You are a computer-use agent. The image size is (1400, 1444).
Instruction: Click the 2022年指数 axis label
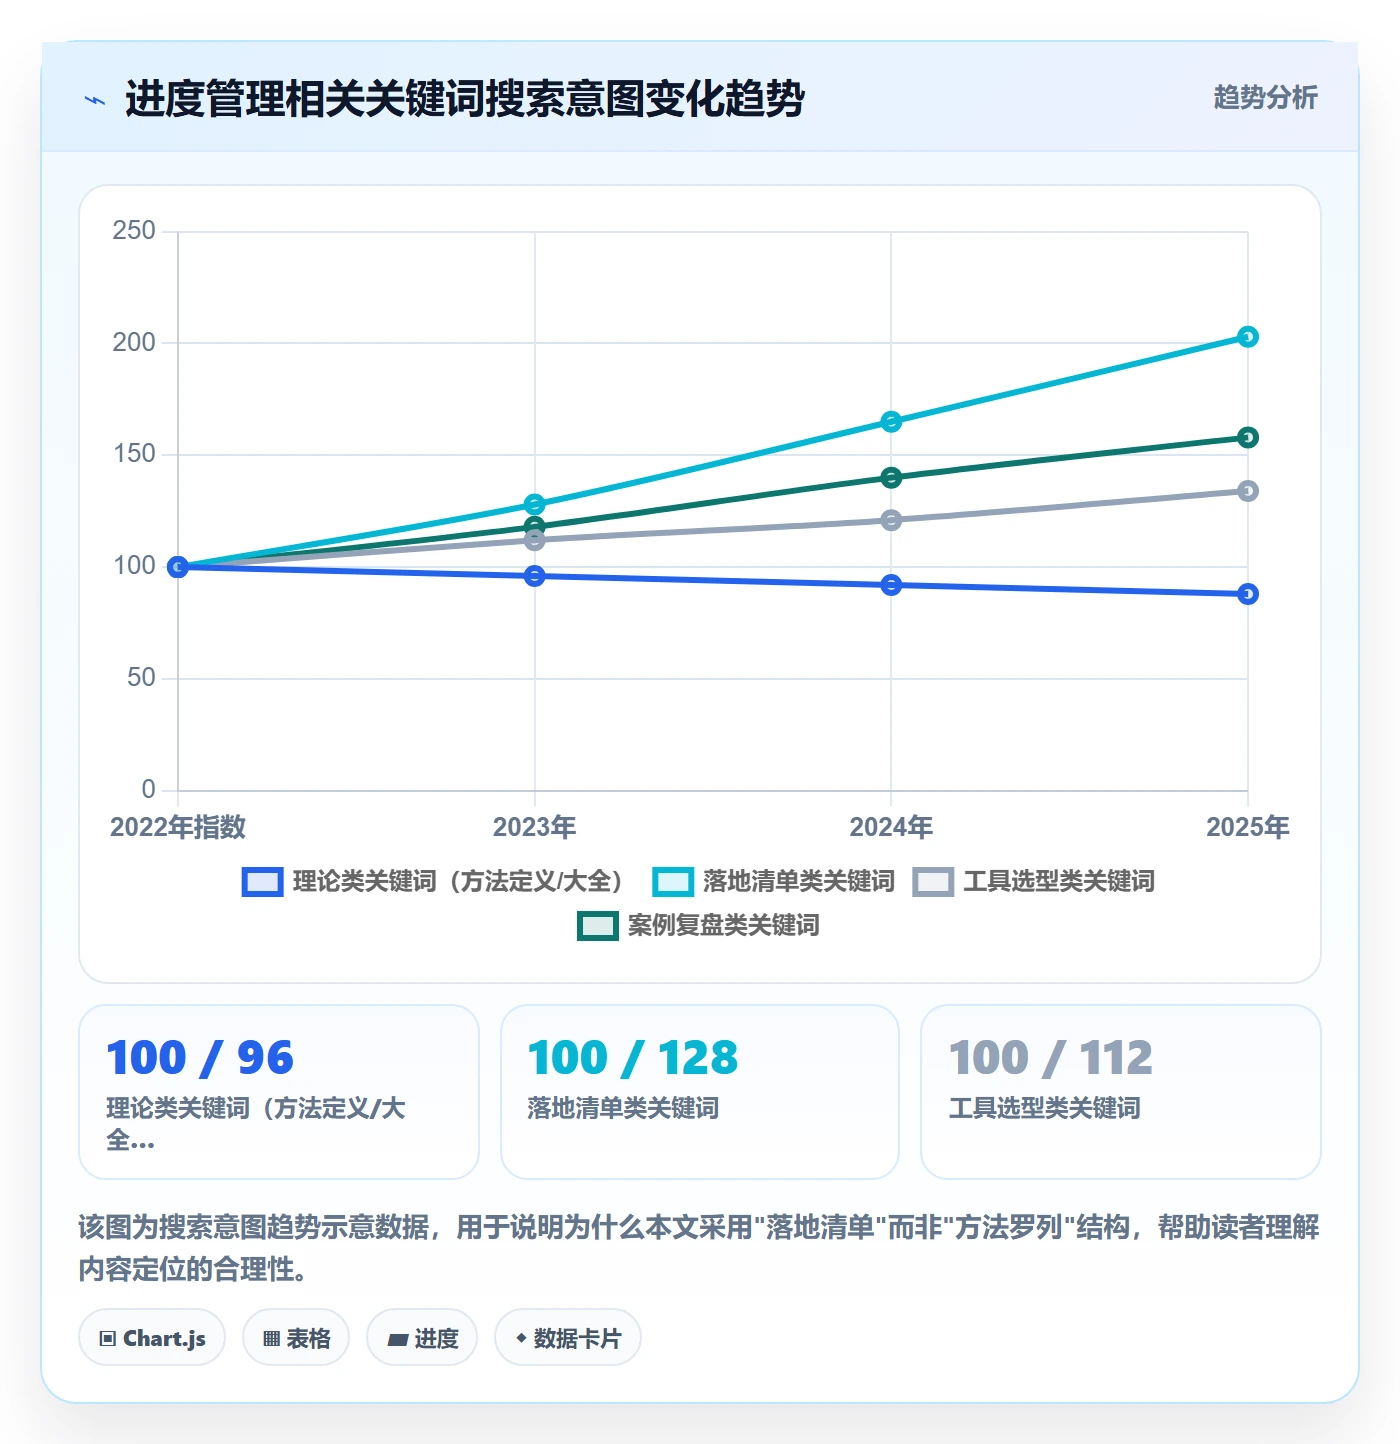(x=178, y=827)
